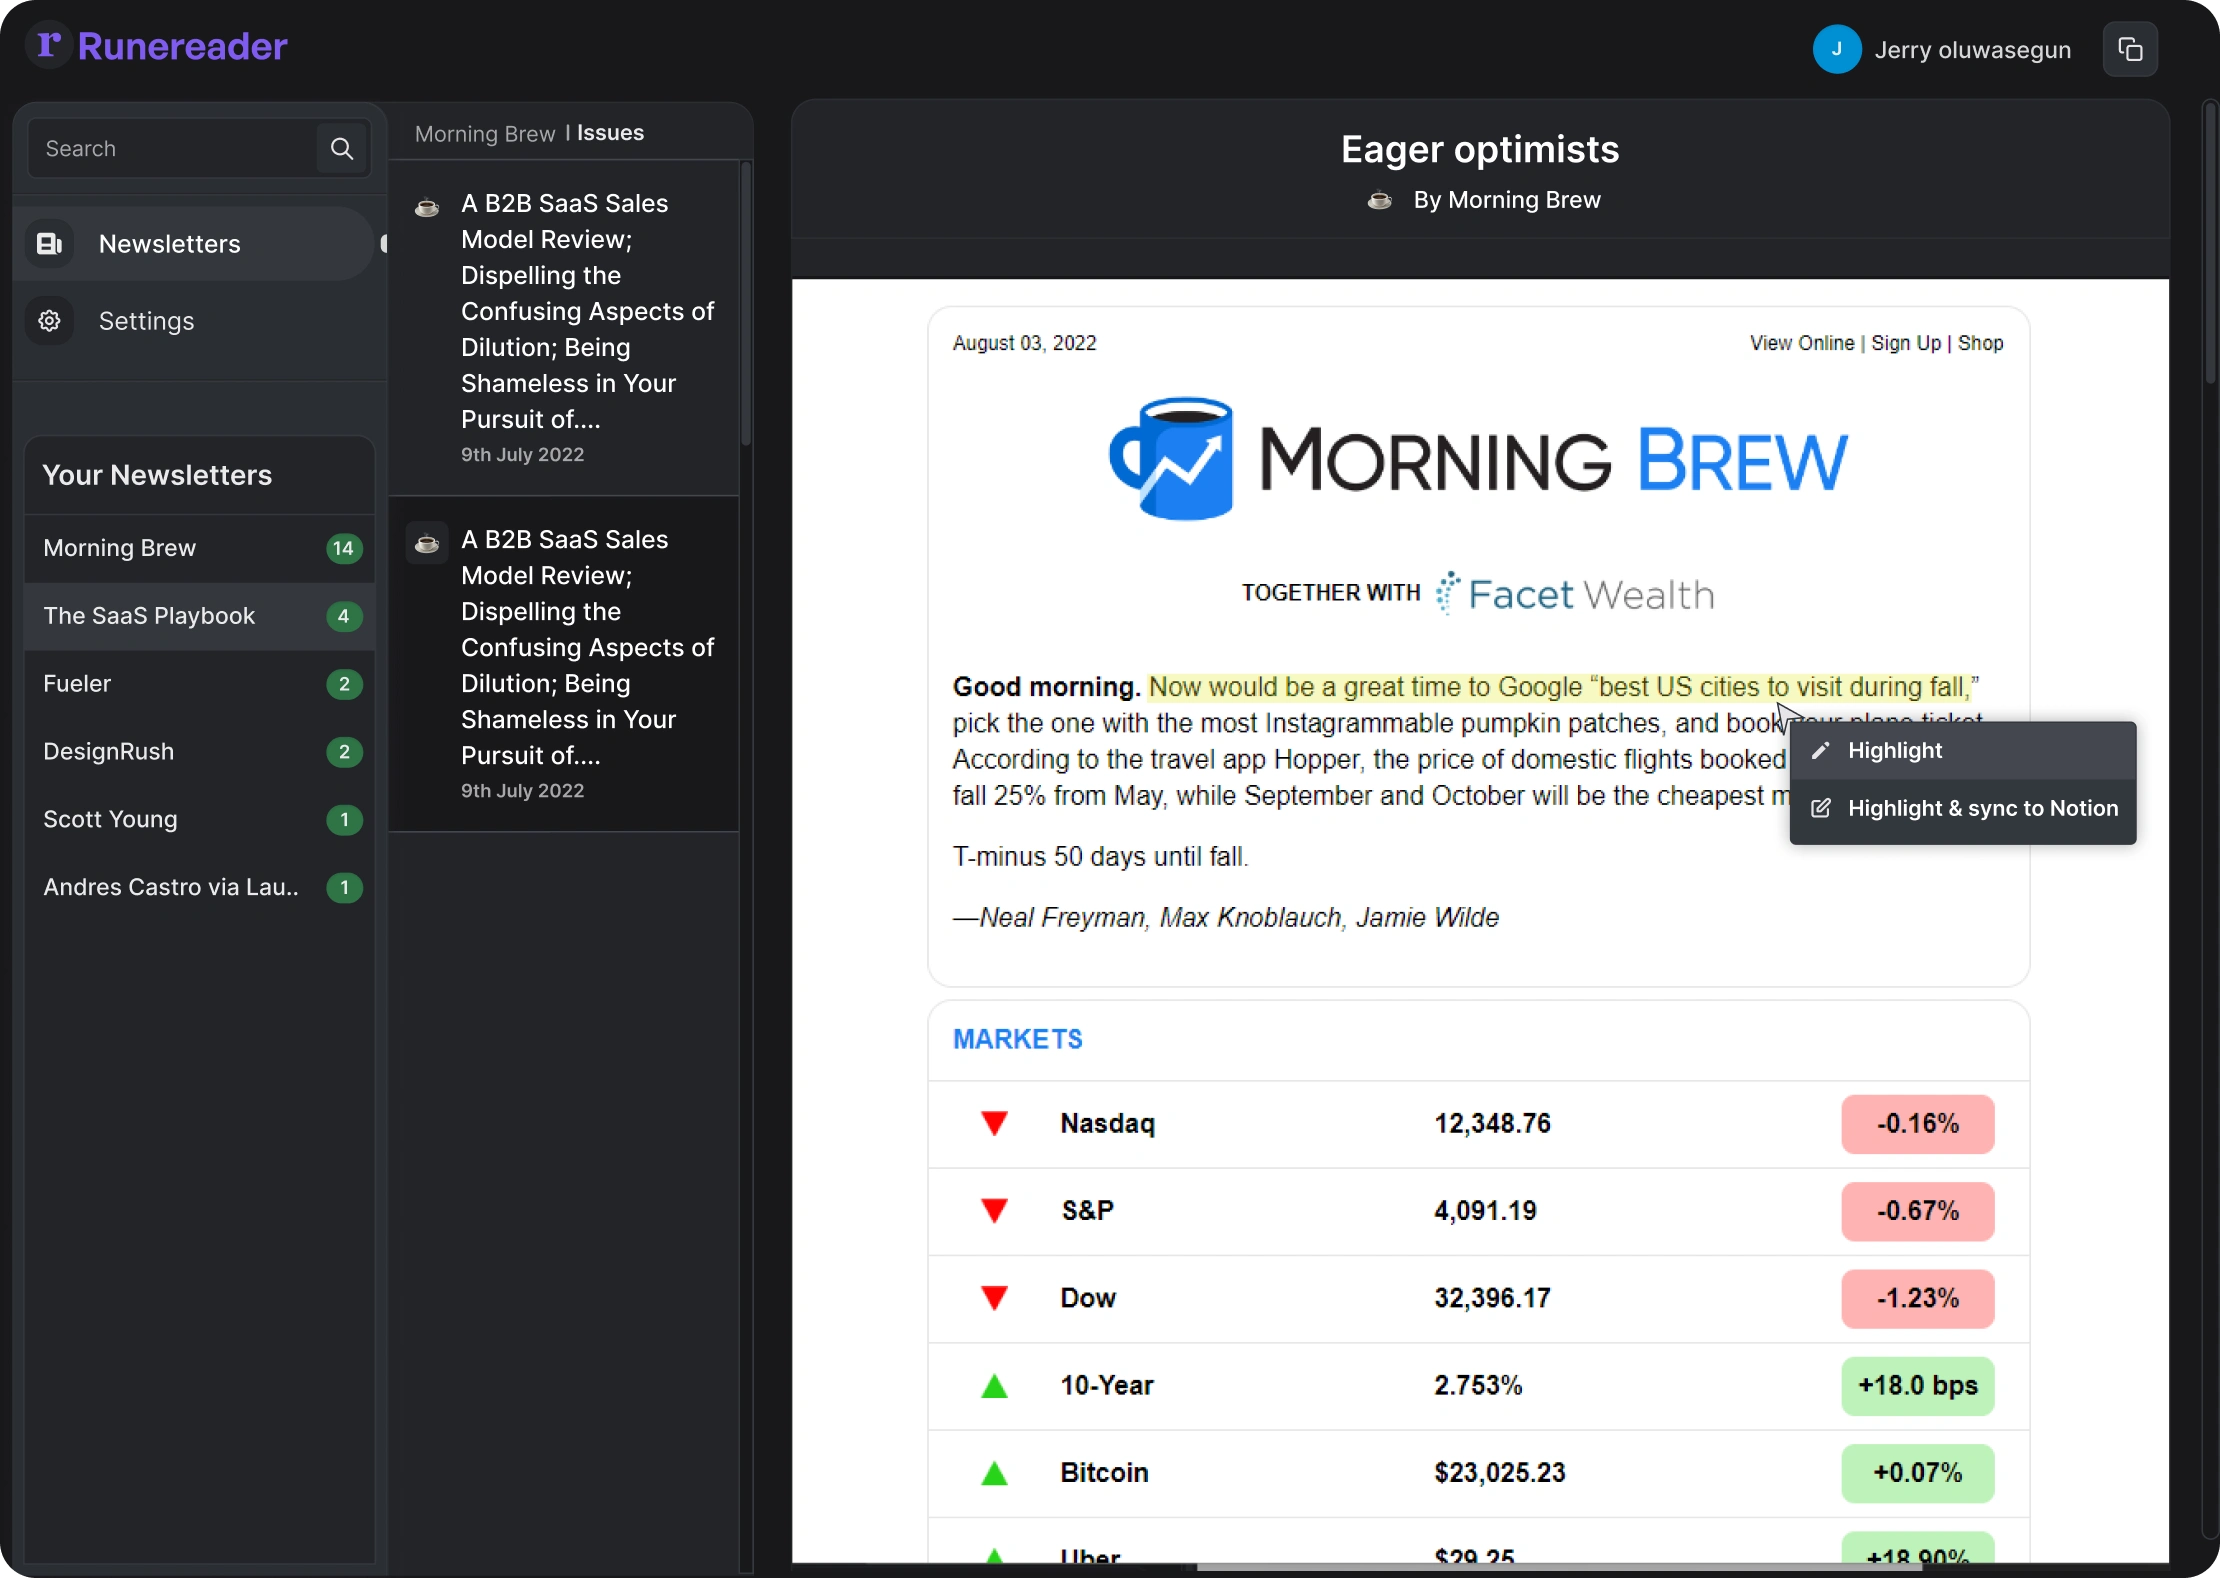The image size is (2220, 1578).
Task: Click the issues list vertical scrollbar
Action: (746, 305)
